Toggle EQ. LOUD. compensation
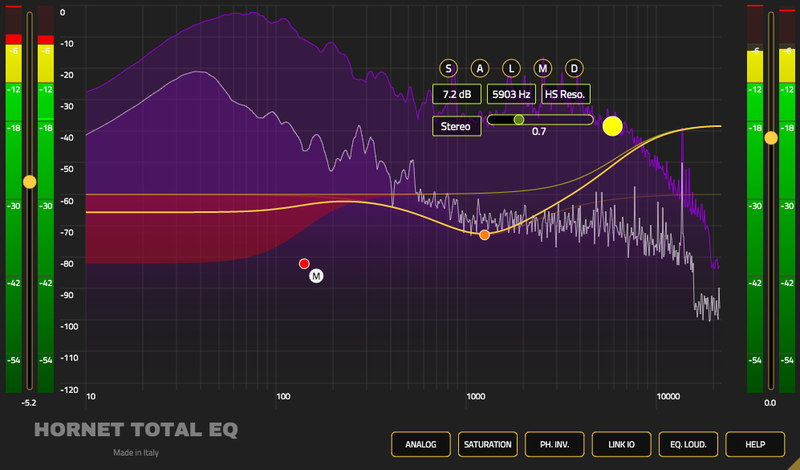Screen dimensions: 800x470 (x=688, y=444)
